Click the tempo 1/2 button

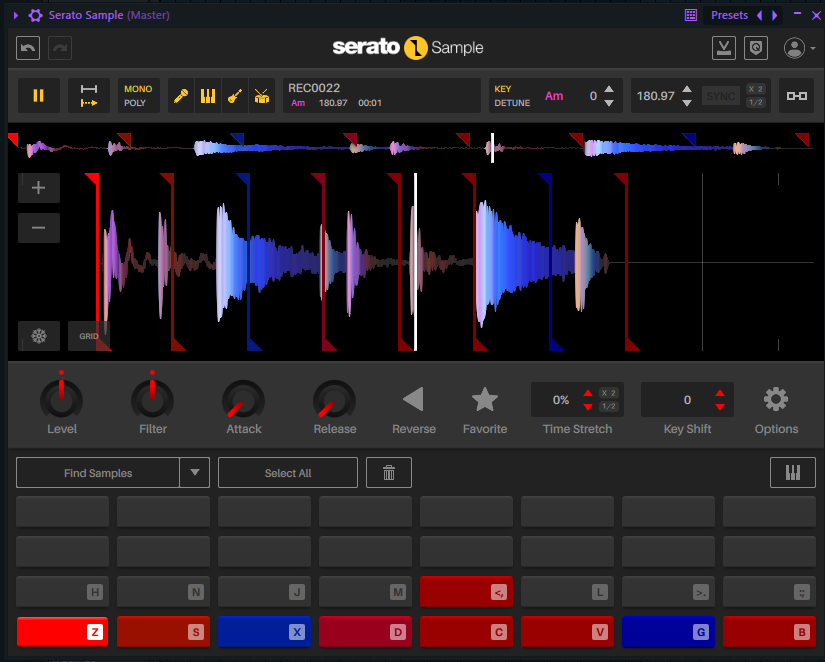tap(756, 103)
